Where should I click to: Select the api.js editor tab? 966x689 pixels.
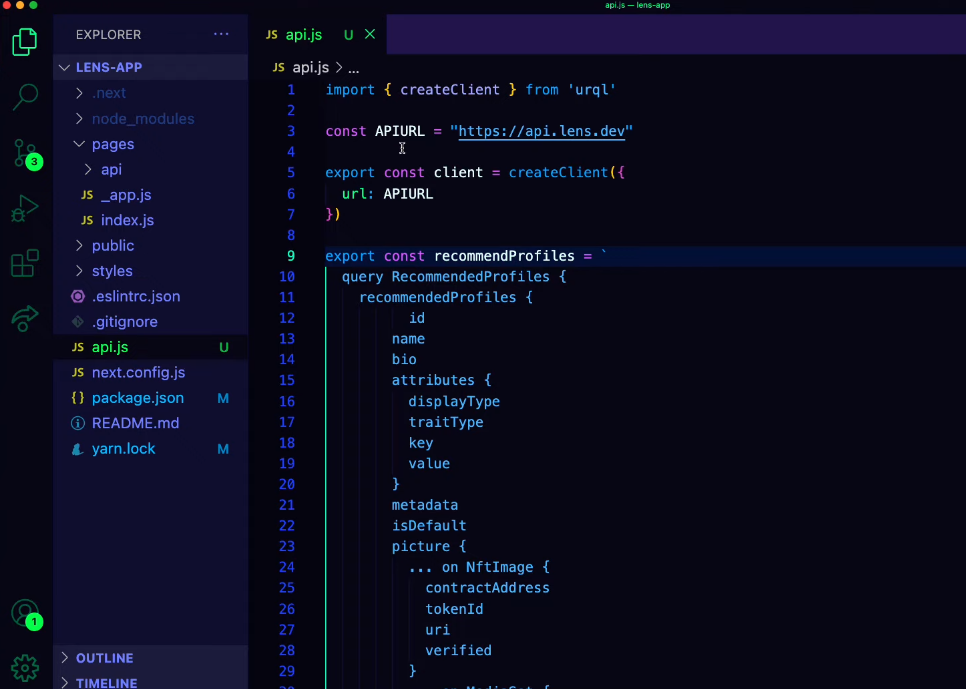coord(303,34)
